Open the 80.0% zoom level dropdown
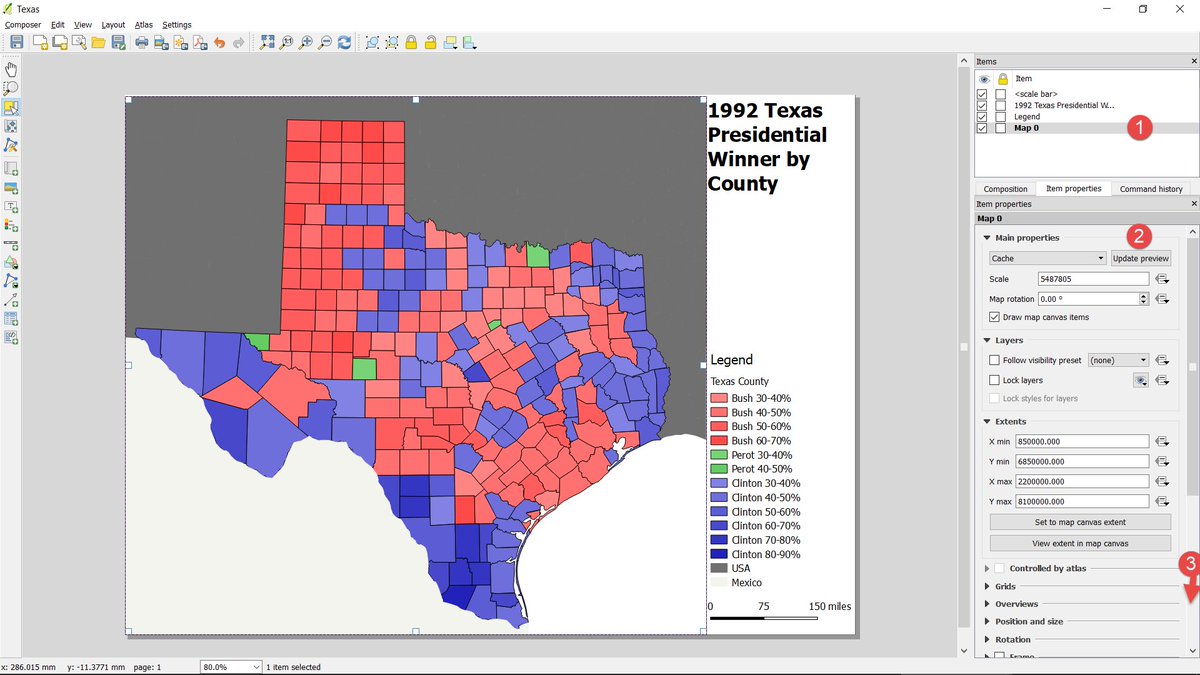Viewport: 1200px width, 675px height. tap(231, 666)
